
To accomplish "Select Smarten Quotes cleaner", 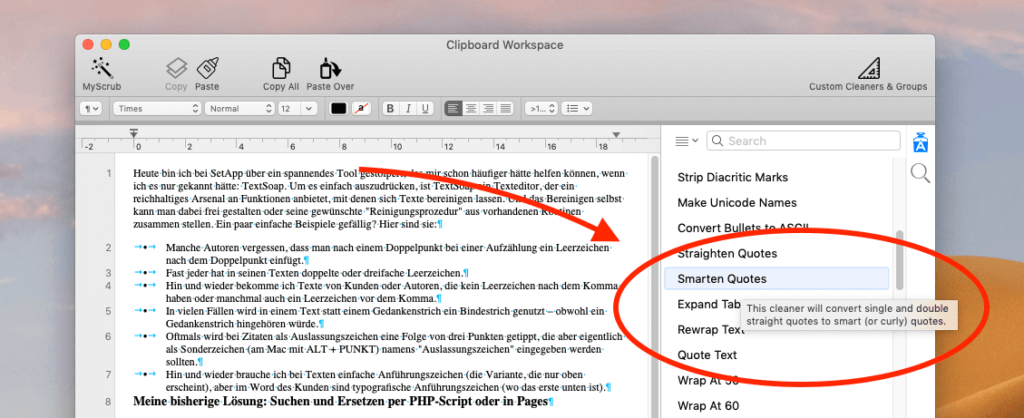I will (776, 278).
